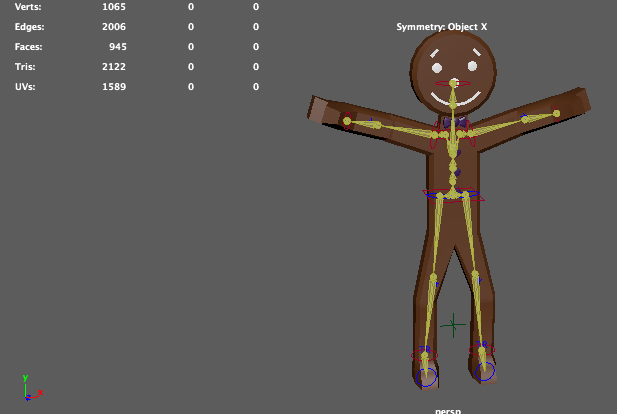Click the Verts count value 1065
617x414 pixels.
[114, 7]
